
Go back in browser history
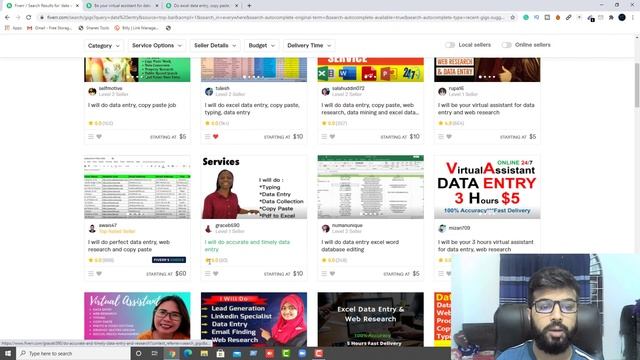[x=7, y=18]
